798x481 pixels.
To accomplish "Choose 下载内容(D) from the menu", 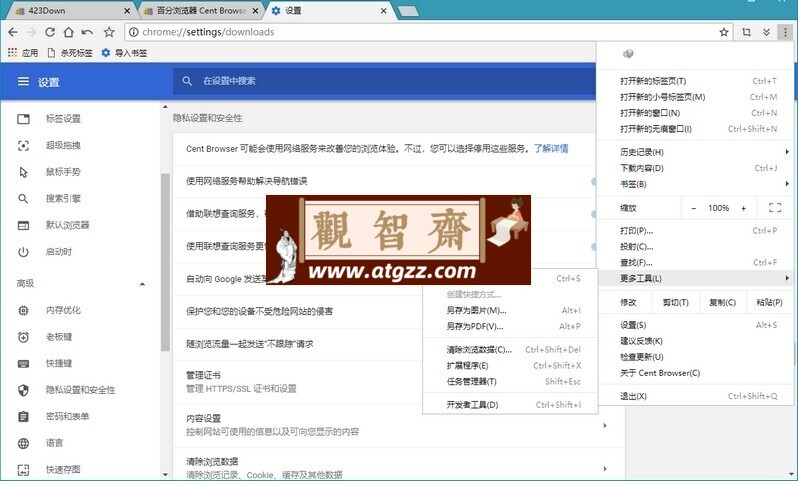I will click(695, 168).
